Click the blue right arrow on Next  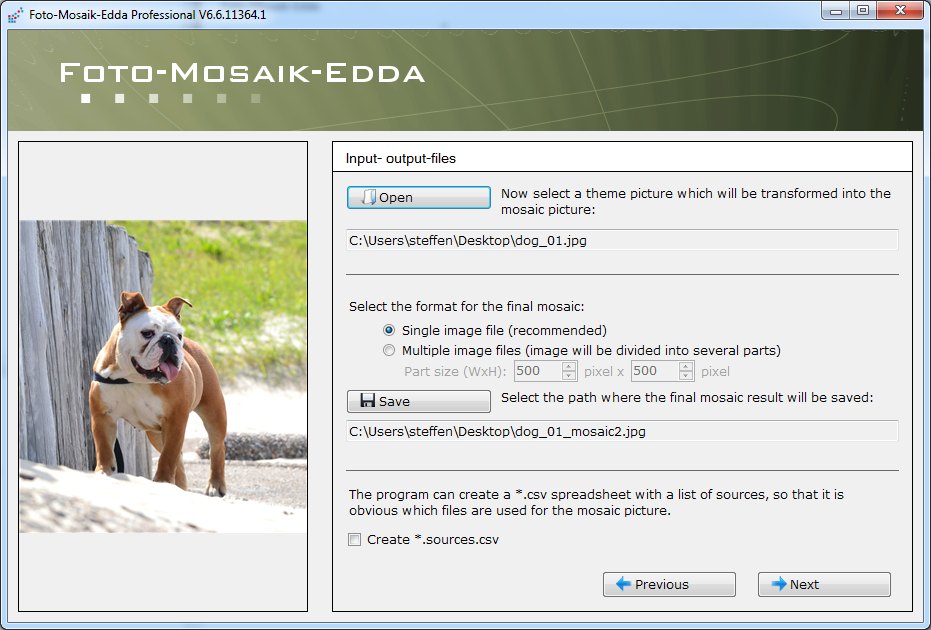778,584
